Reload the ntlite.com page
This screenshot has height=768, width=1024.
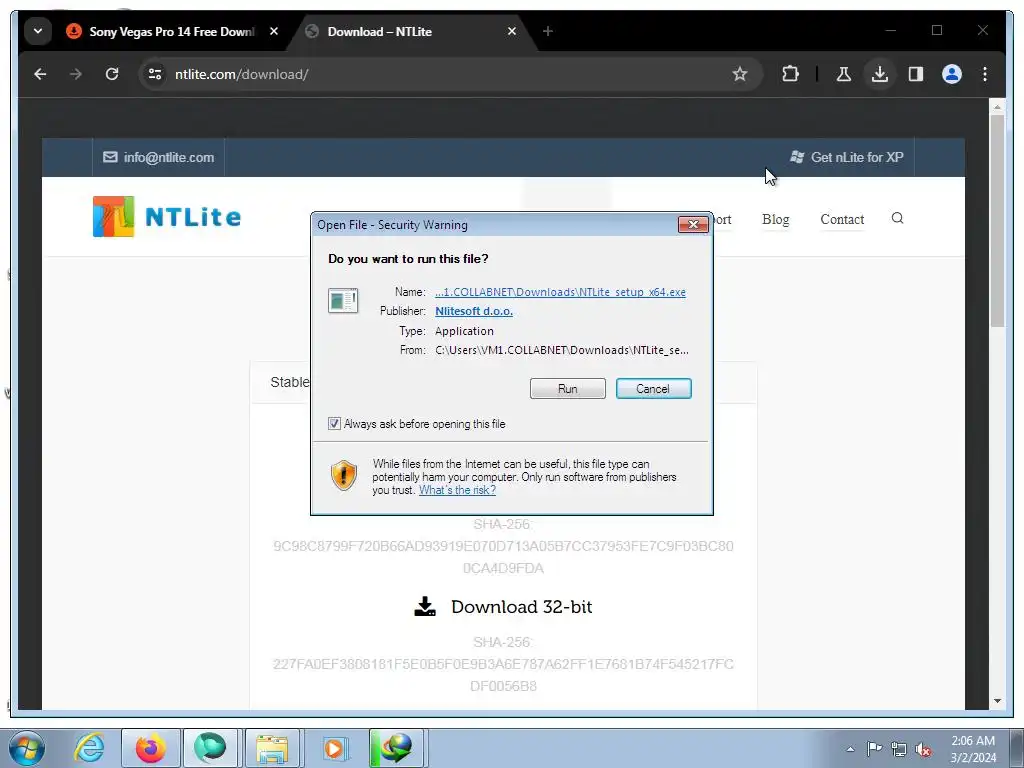click(112, 74)
